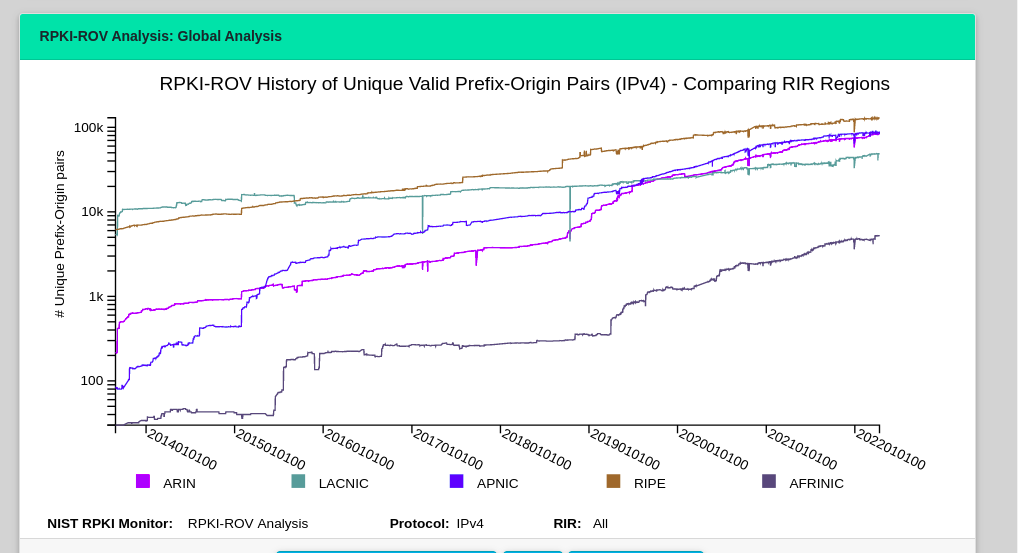The height and width of the screenshot is (553, 1018).
Task: Toggle the ARIN series via legend label
Action: 179,484
